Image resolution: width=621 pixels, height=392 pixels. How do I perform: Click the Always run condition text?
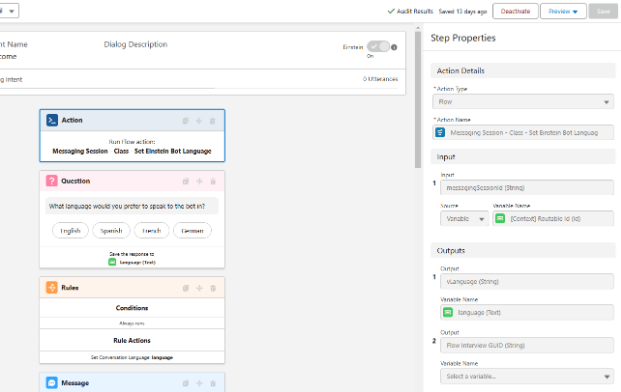click(x=132, y=323)
